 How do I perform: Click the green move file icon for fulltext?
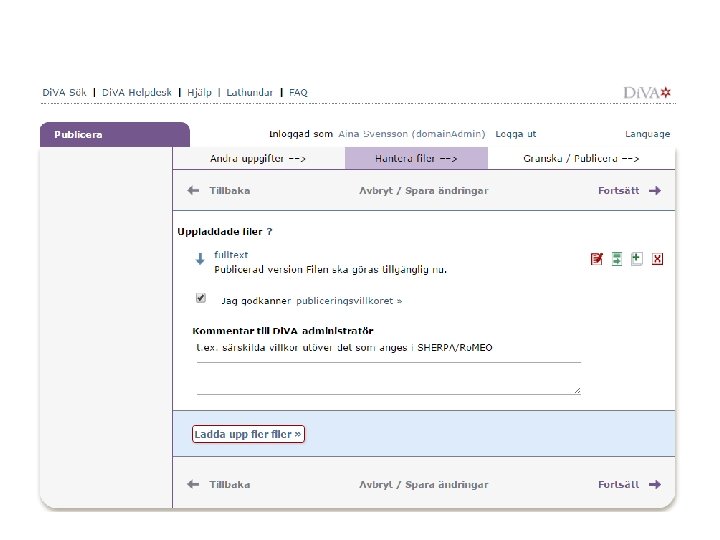tap(617, 259)
